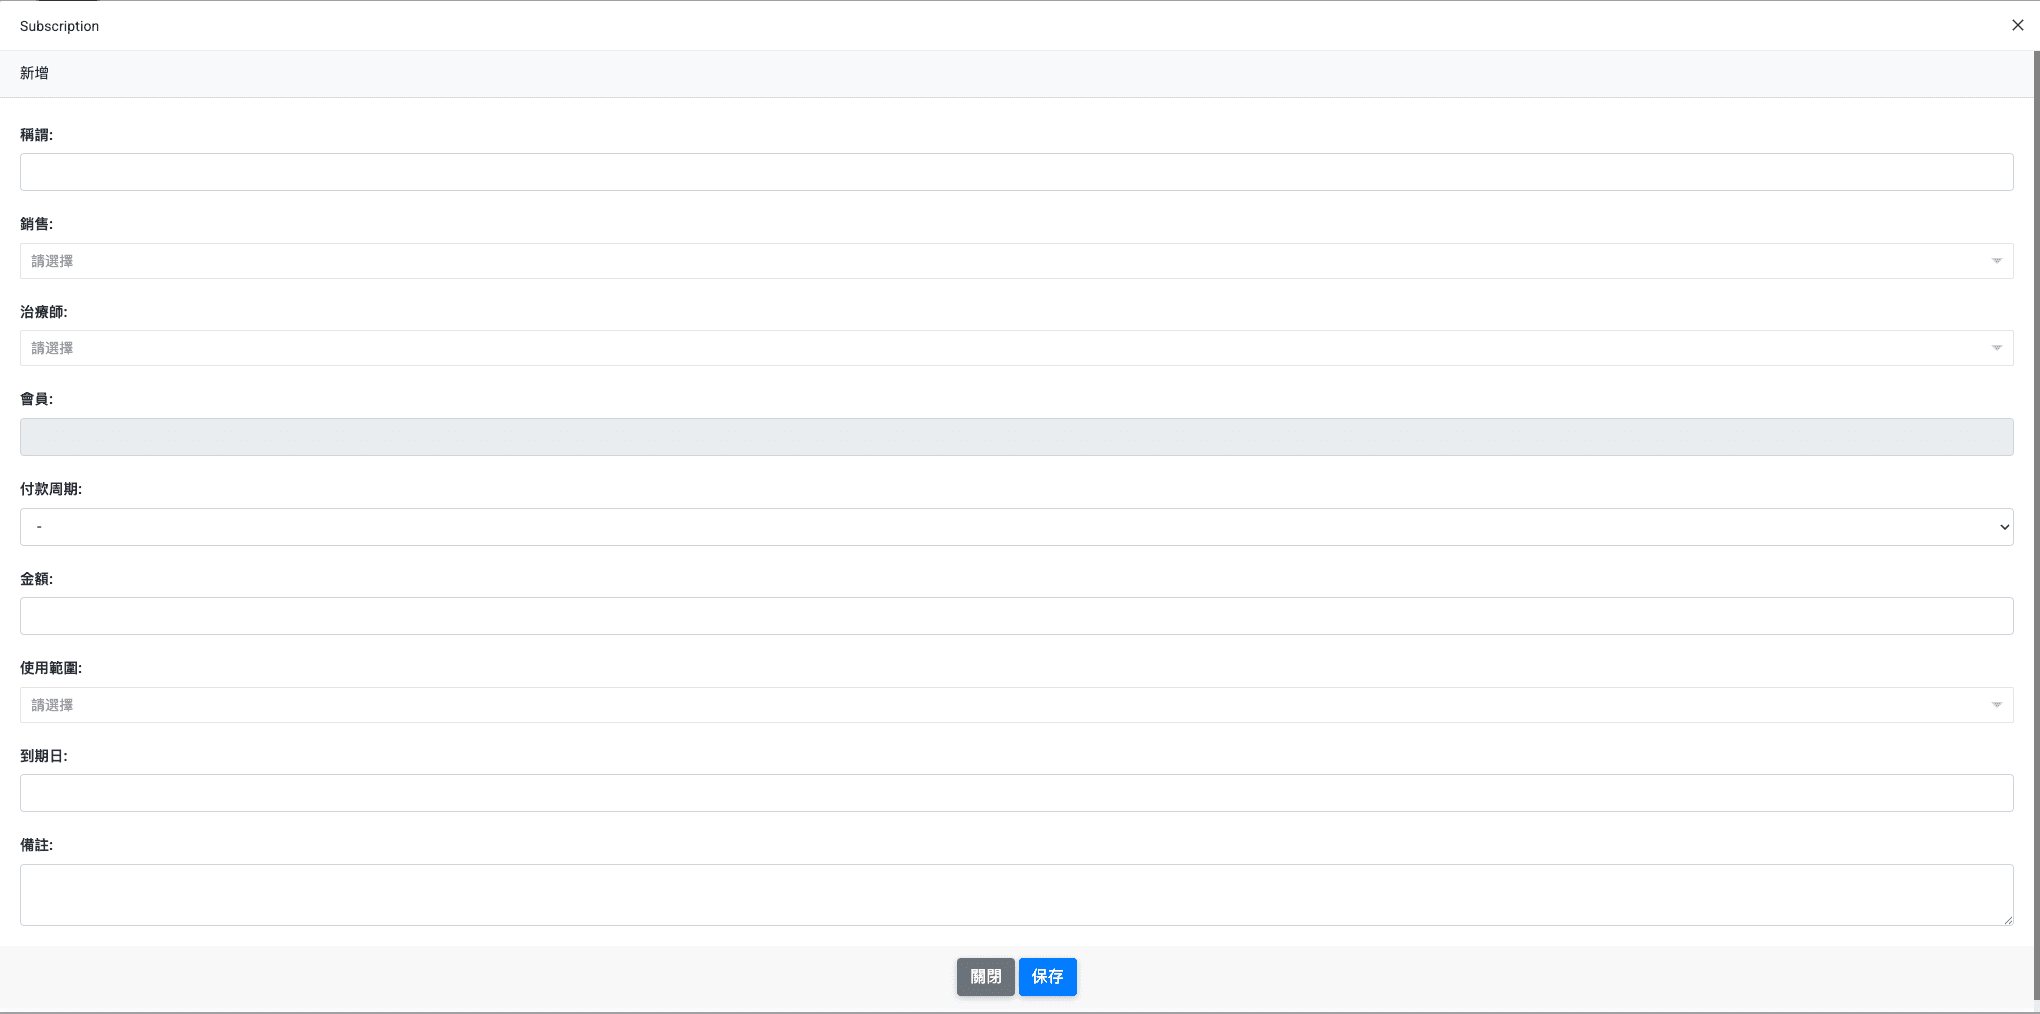Click the arrow icon in the 使用範圍 selector
This screenshot has width=2040, height=1014.
(x=1997, y=705)
